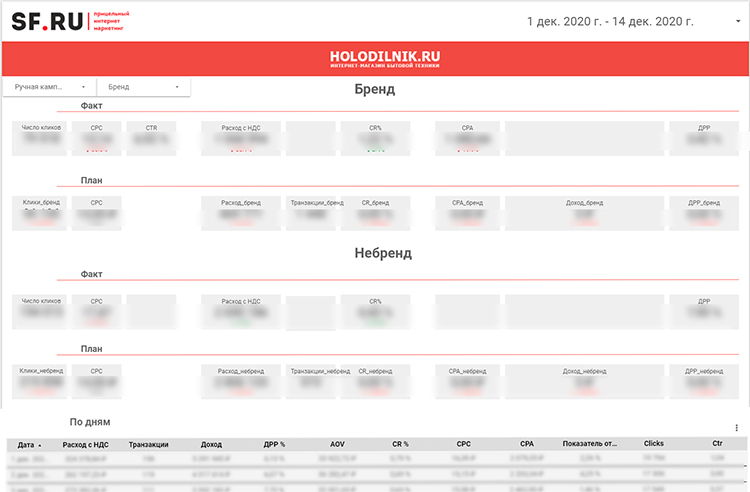This screenshot has width=750, height=492.
Task: Sort table by Транзакции column
Action: click(148, 445)
